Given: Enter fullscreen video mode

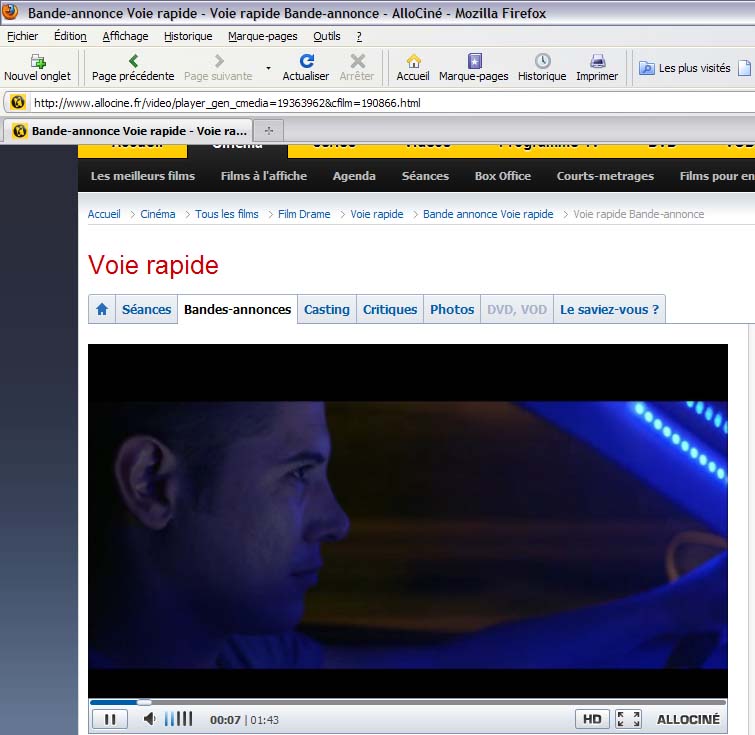Looking at the screenshot, I should click(x=628, y=719).
